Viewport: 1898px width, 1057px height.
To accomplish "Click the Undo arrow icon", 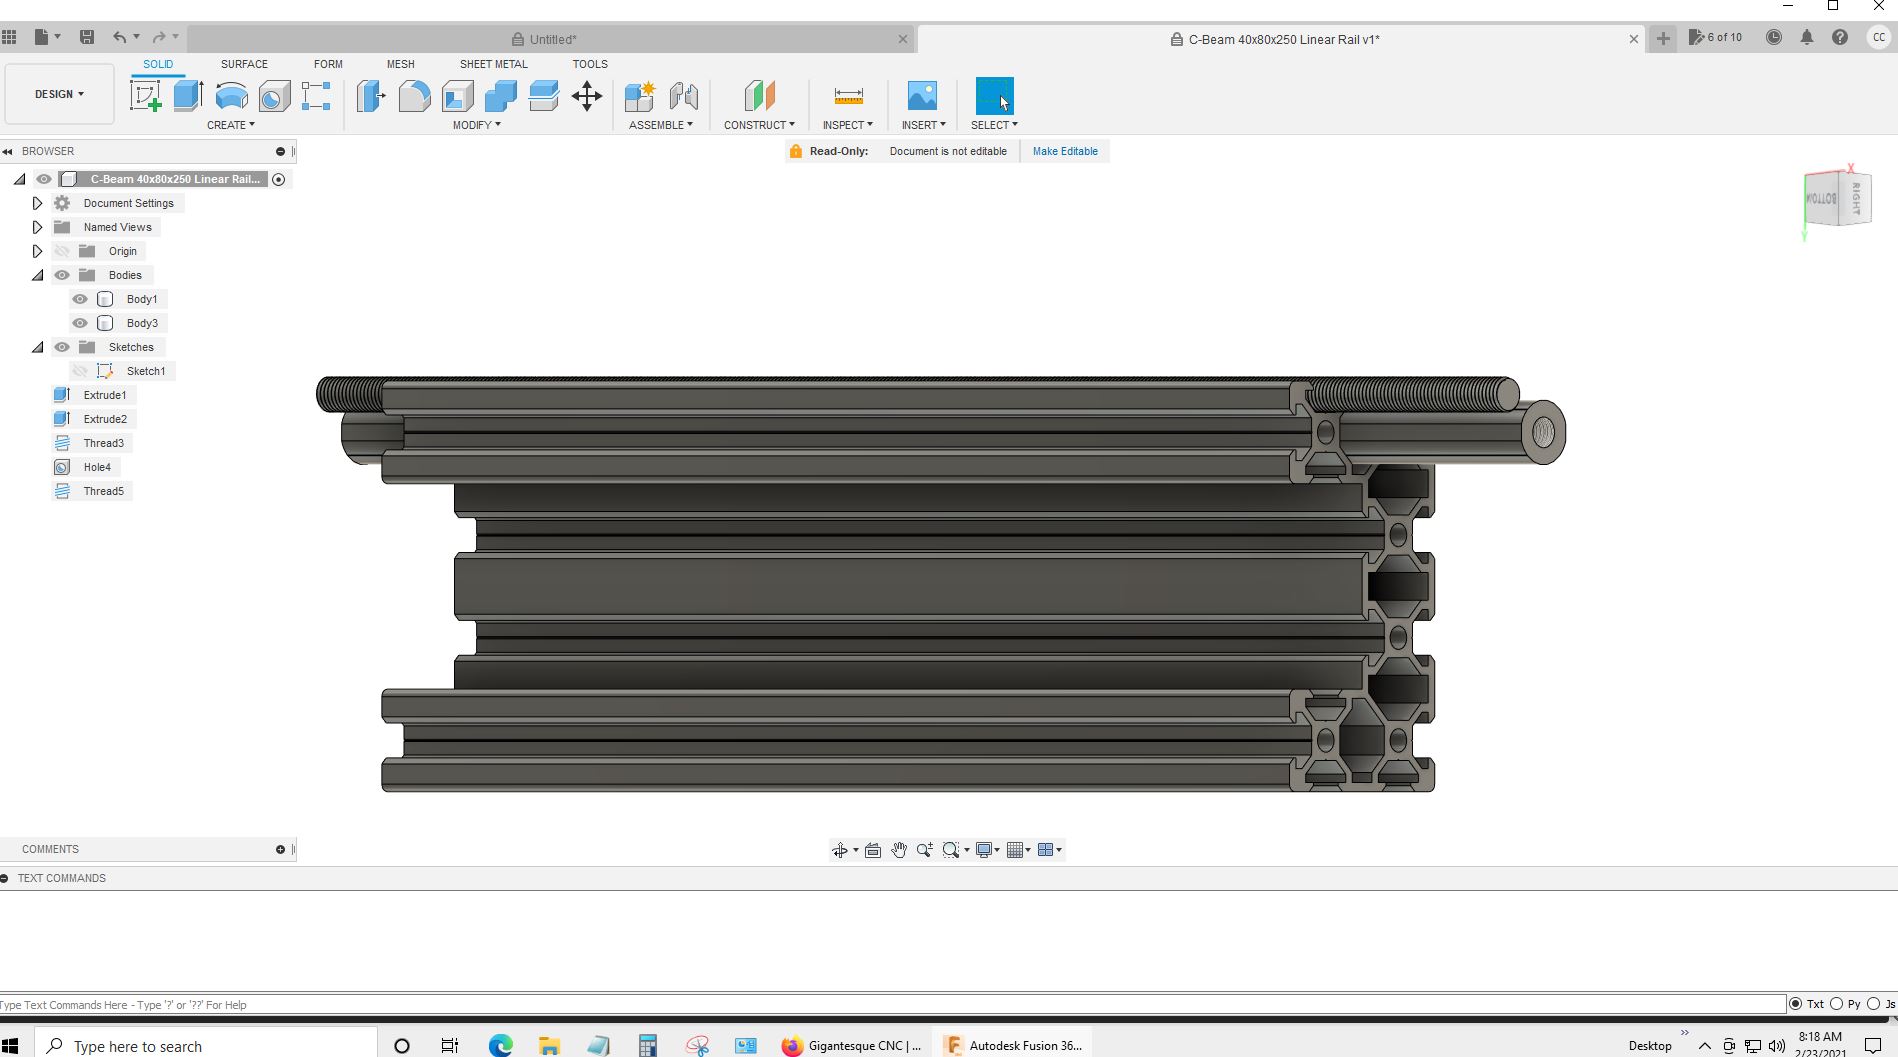I will coord(120,37).
